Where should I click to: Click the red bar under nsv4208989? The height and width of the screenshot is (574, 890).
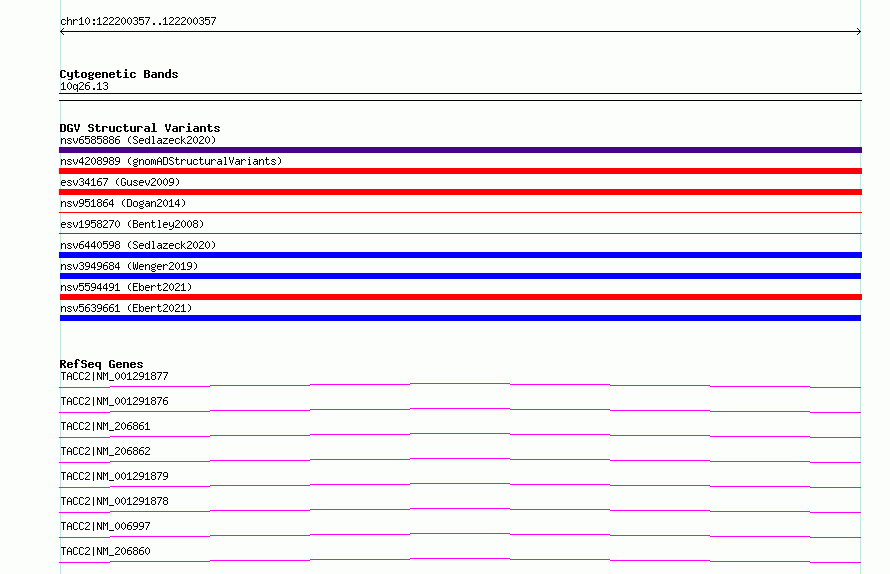[x=460, y=171]
